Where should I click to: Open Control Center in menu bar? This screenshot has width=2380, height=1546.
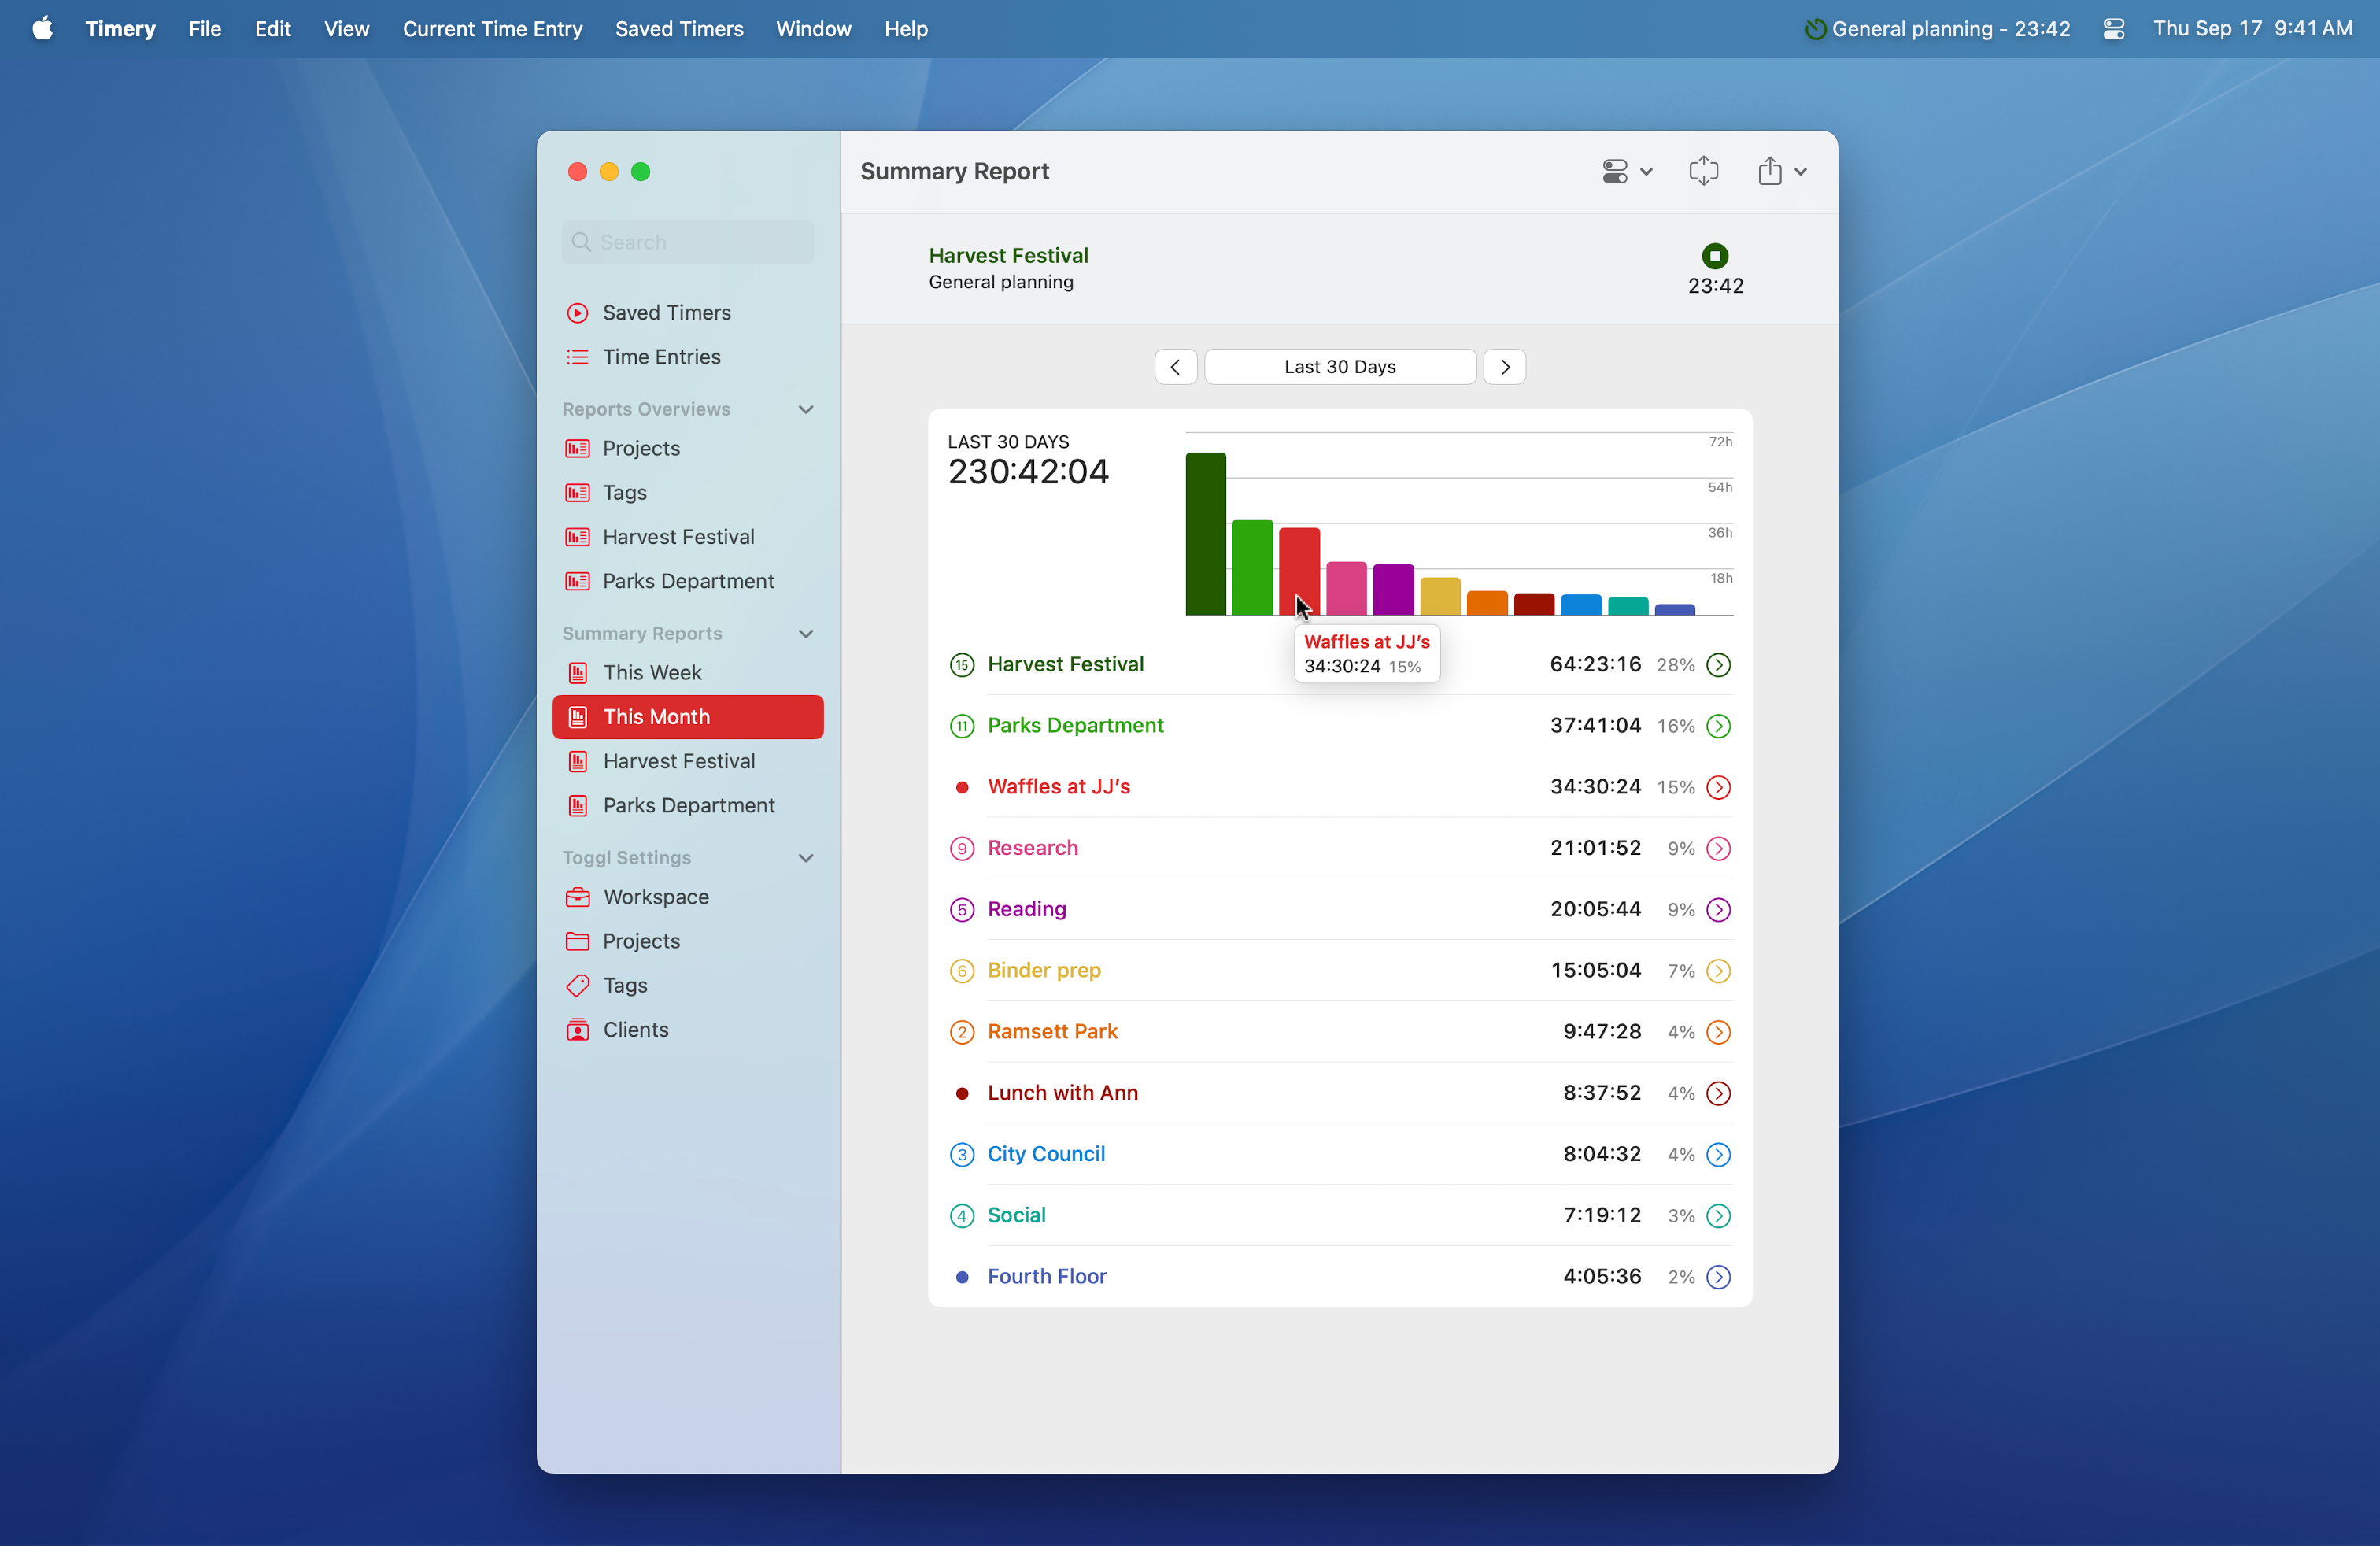point(2113,29)
